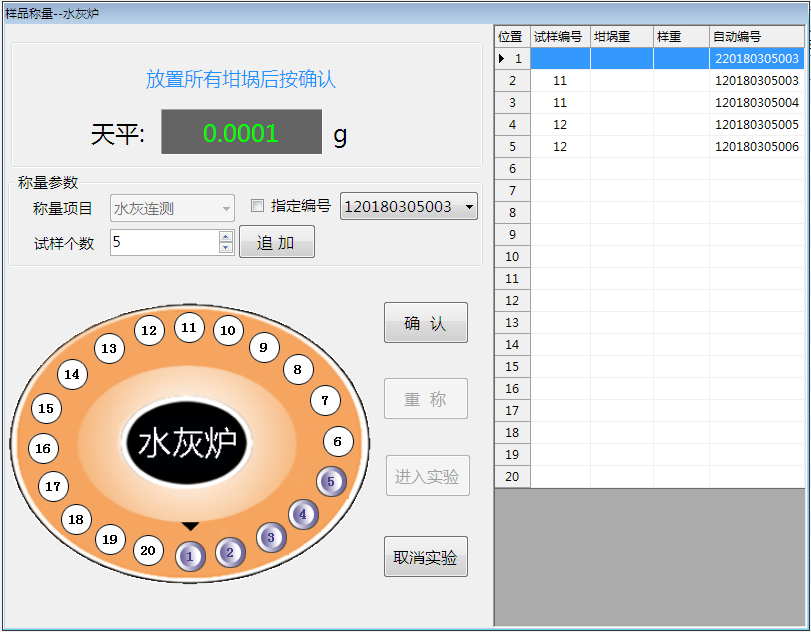Select carousel slot number 20
The width and height of the screenshot is (811, 632).
coord(148,550)
